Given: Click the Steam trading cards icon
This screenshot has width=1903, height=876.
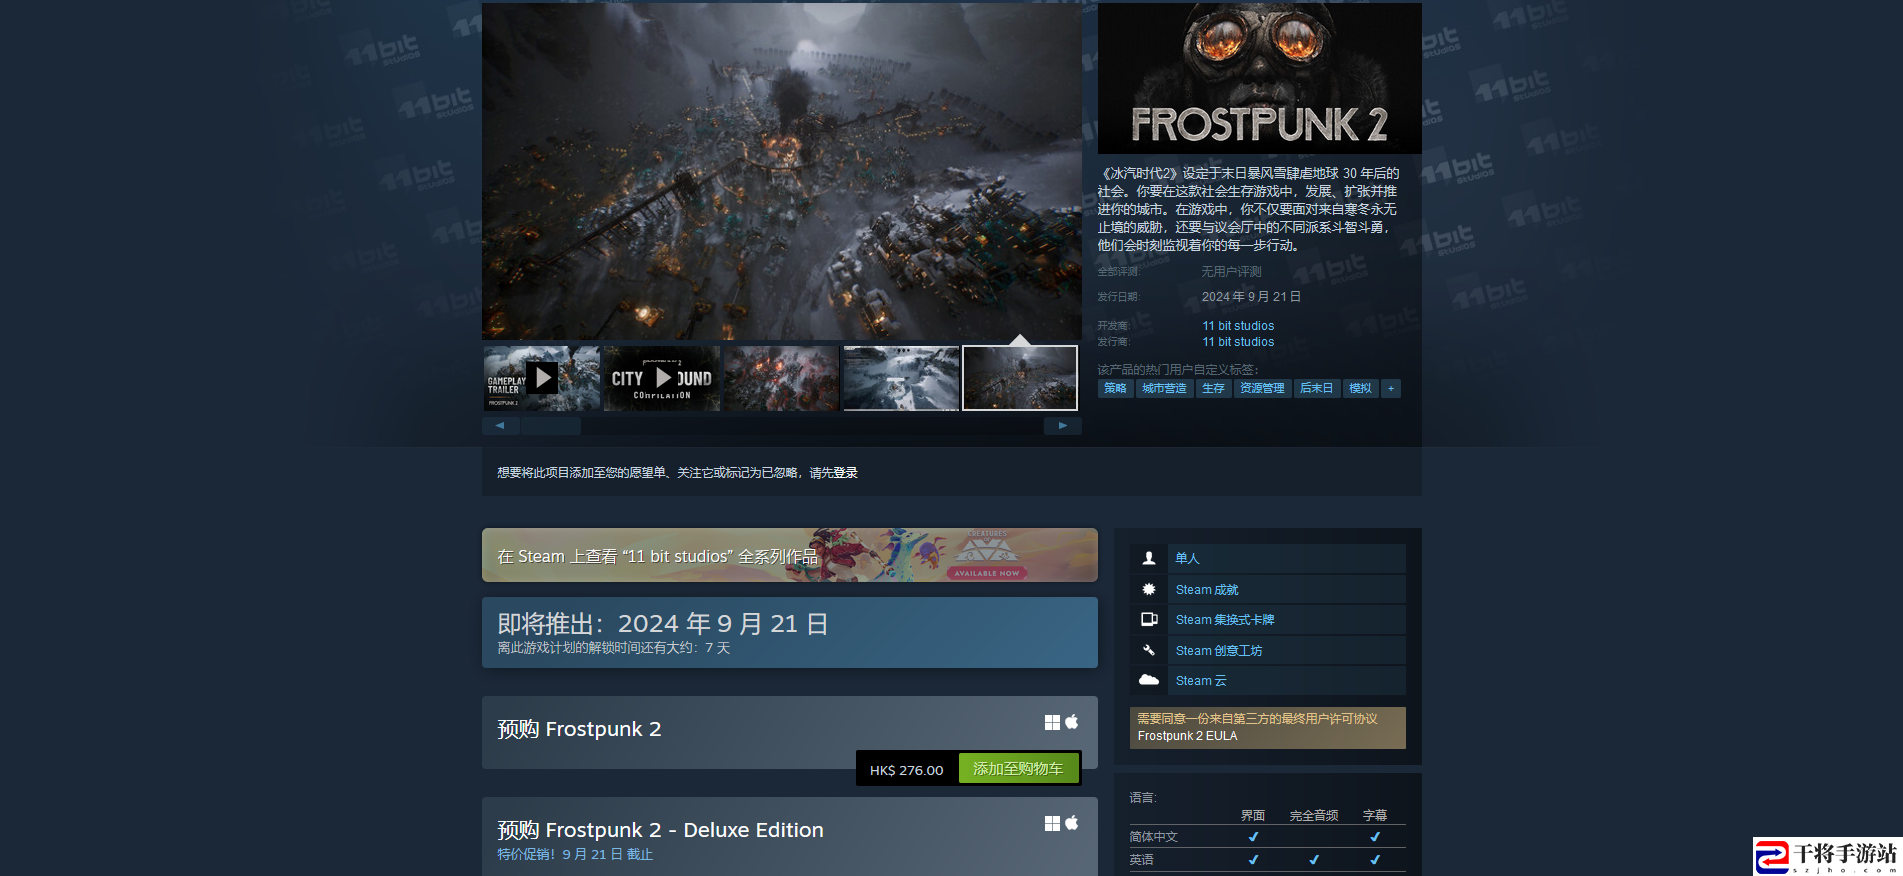Looking at the screenshot, I should pyautogui.click(x=1149, y=620).
